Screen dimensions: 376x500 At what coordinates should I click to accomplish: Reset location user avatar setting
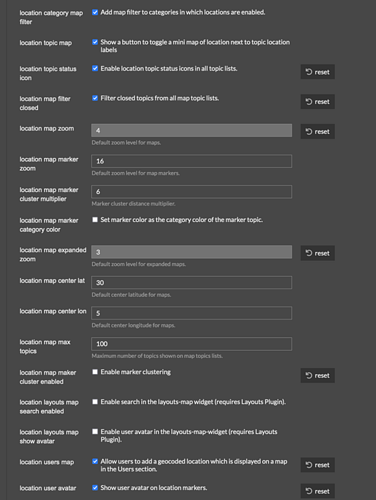(318, 491)
